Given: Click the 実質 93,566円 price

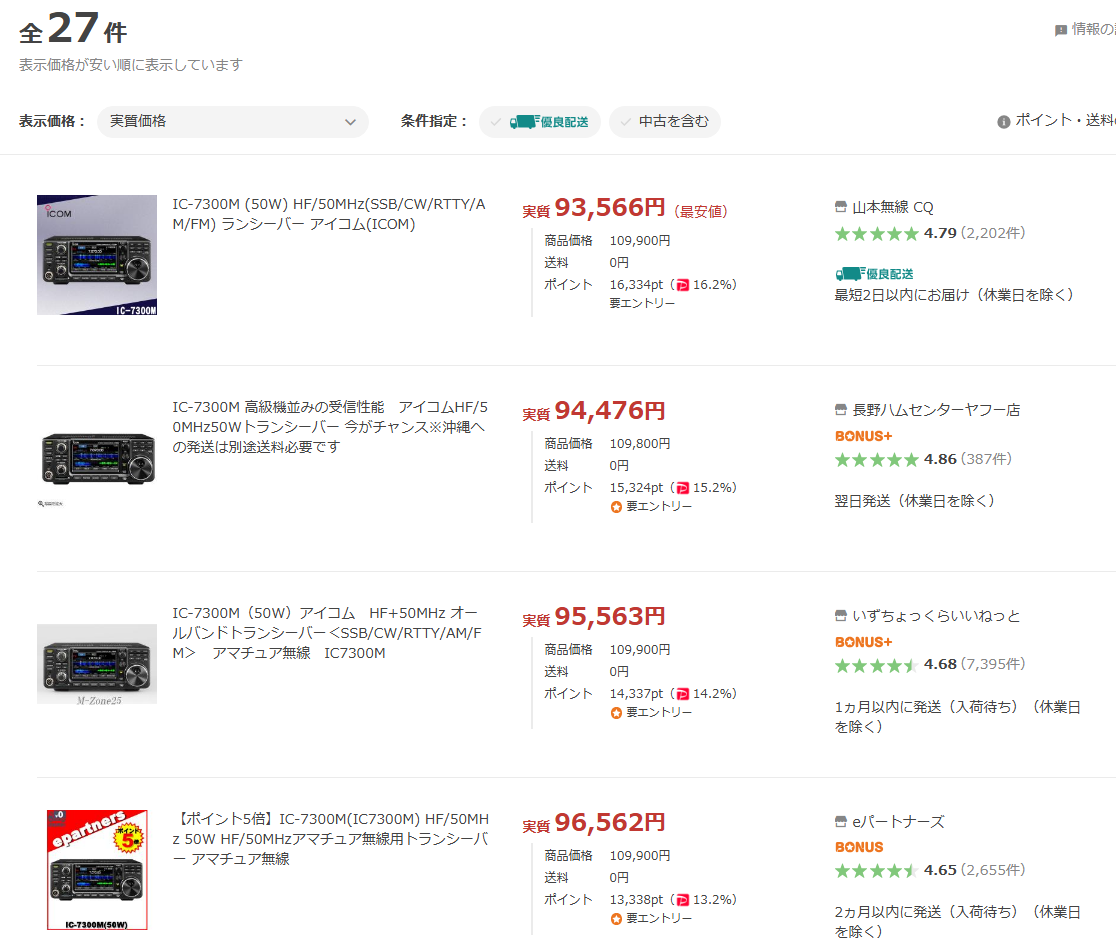Looking at the screenshot, I should click(594, 208).
